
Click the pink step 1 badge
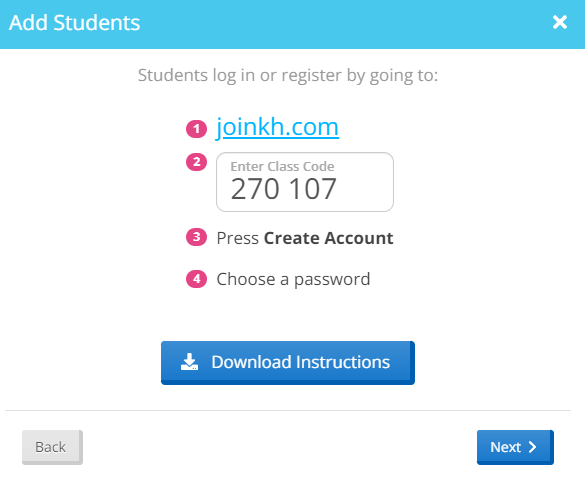click(197, 129)
